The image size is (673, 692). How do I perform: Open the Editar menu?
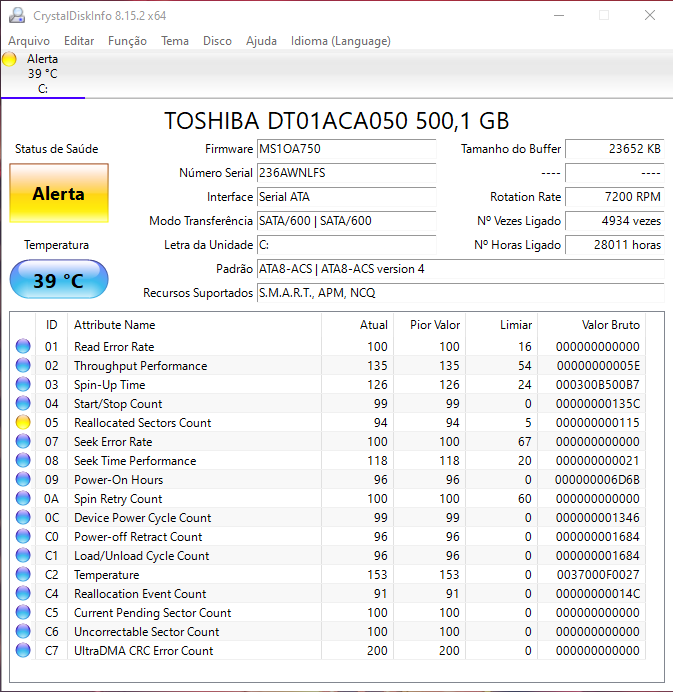(x=79, y=41)
